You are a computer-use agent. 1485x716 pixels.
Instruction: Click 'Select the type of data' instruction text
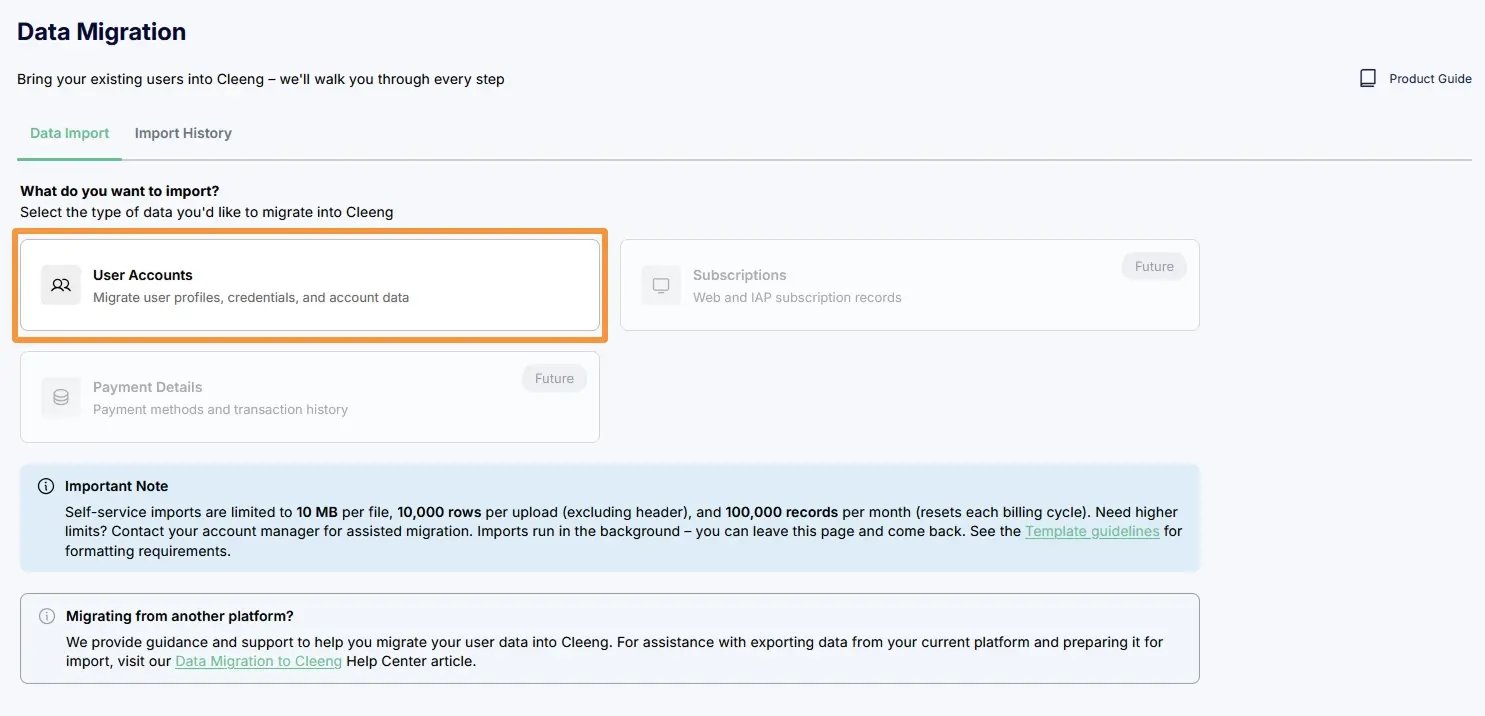pos(207,212)
